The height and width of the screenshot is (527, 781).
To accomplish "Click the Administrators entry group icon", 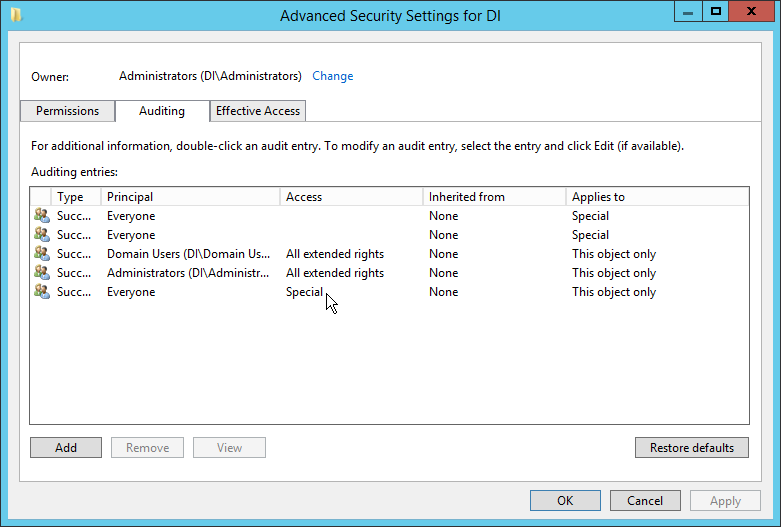I will pyautogui.click(x=41, y=273).
